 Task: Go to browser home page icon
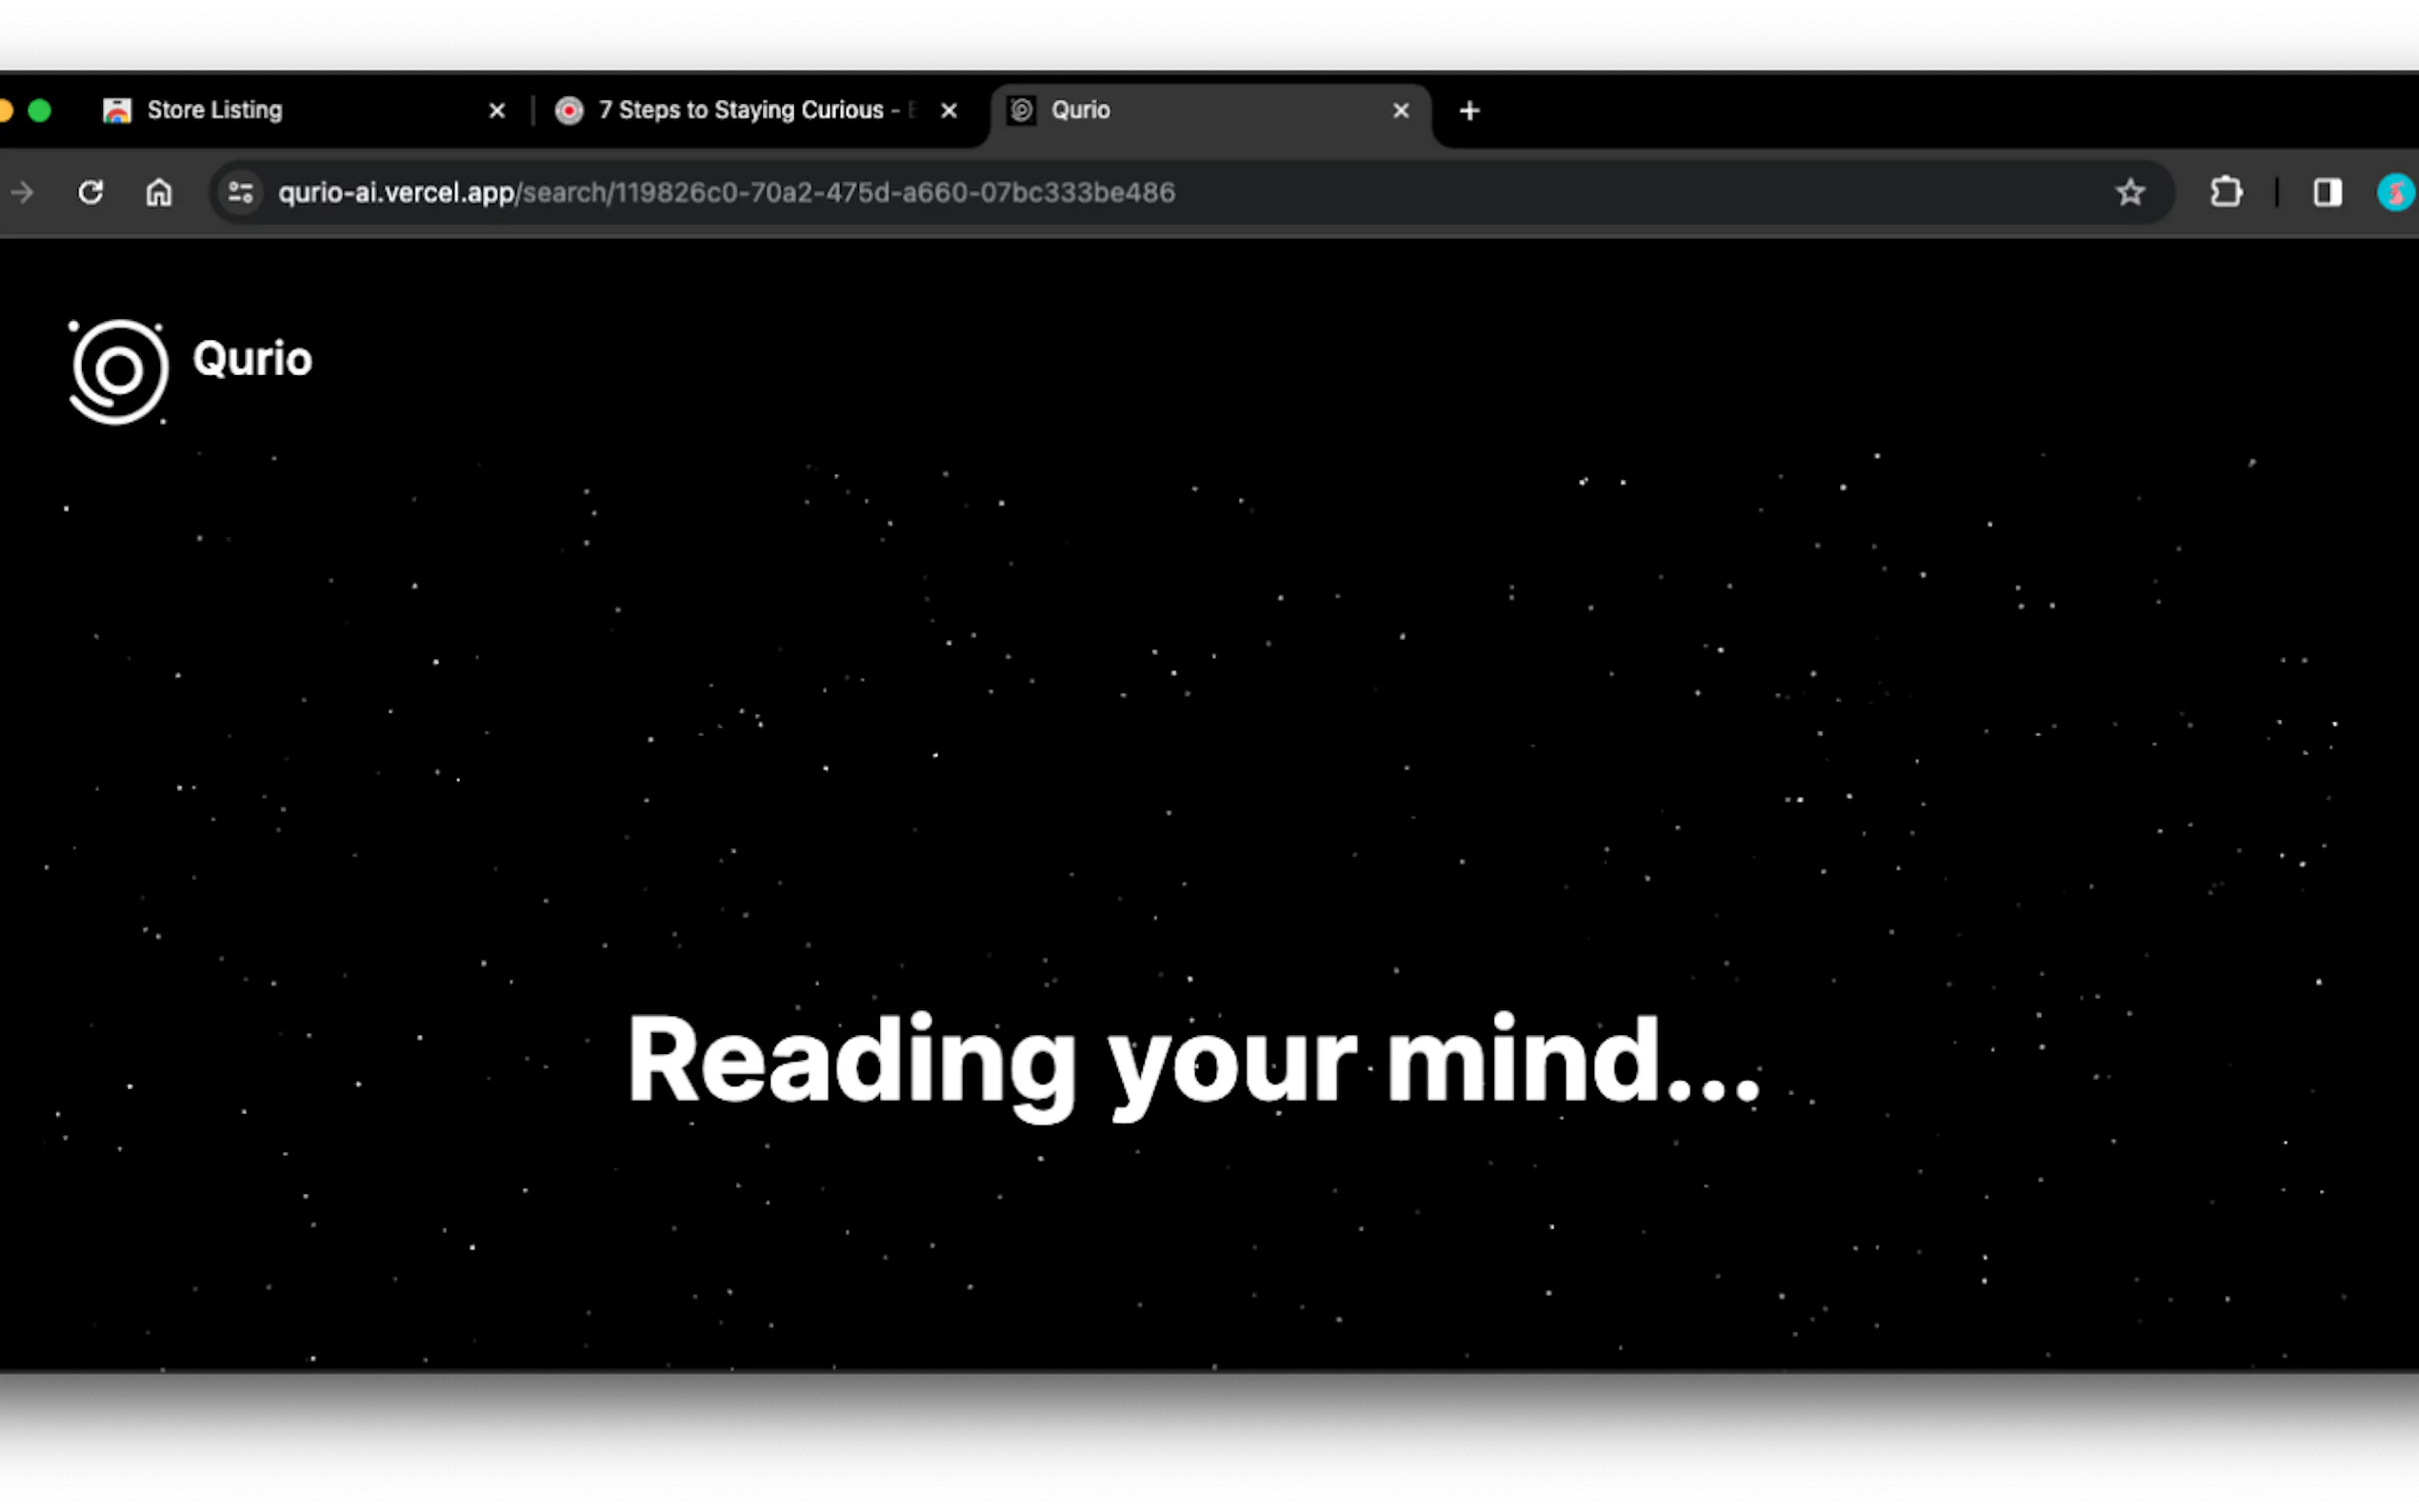[x=159, y=192]
